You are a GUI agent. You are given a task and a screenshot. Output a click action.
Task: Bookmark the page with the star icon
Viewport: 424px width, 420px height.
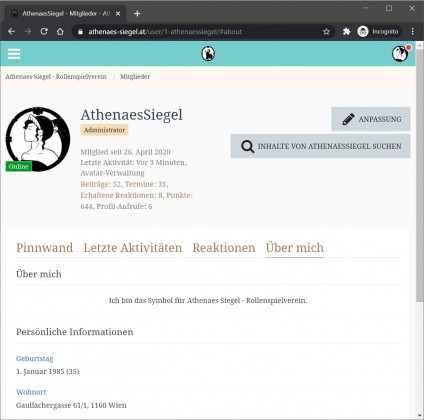tap(326, 32)
